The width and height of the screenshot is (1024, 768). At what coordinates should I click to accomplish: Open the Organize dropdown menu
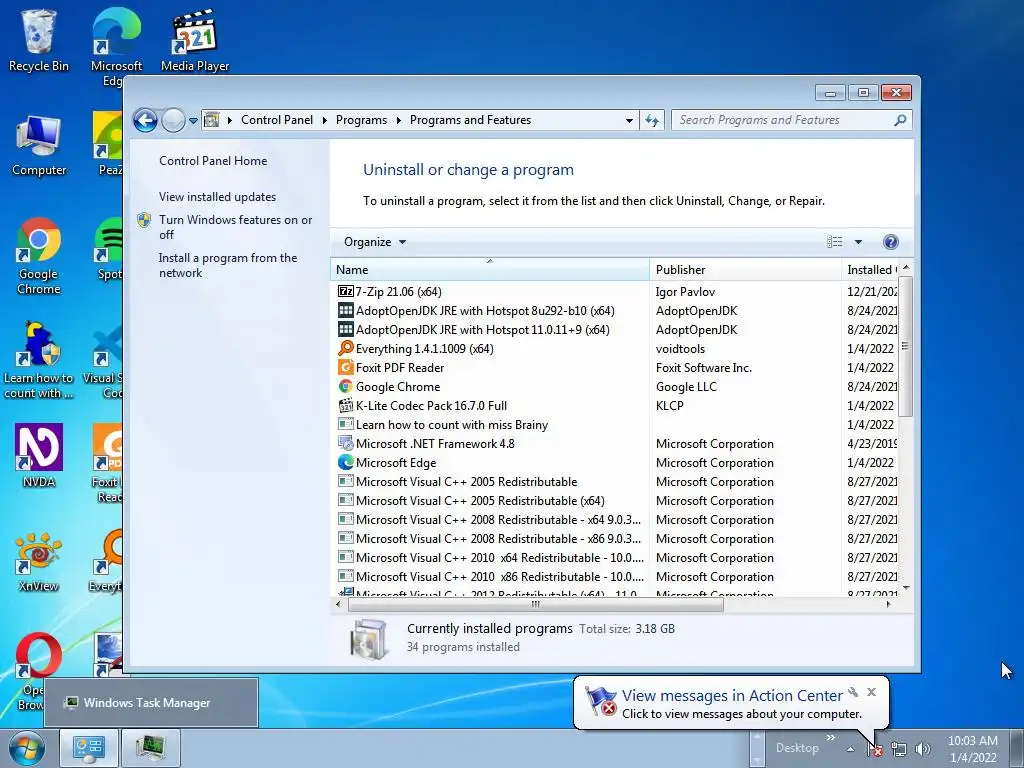tap(375, 242)
